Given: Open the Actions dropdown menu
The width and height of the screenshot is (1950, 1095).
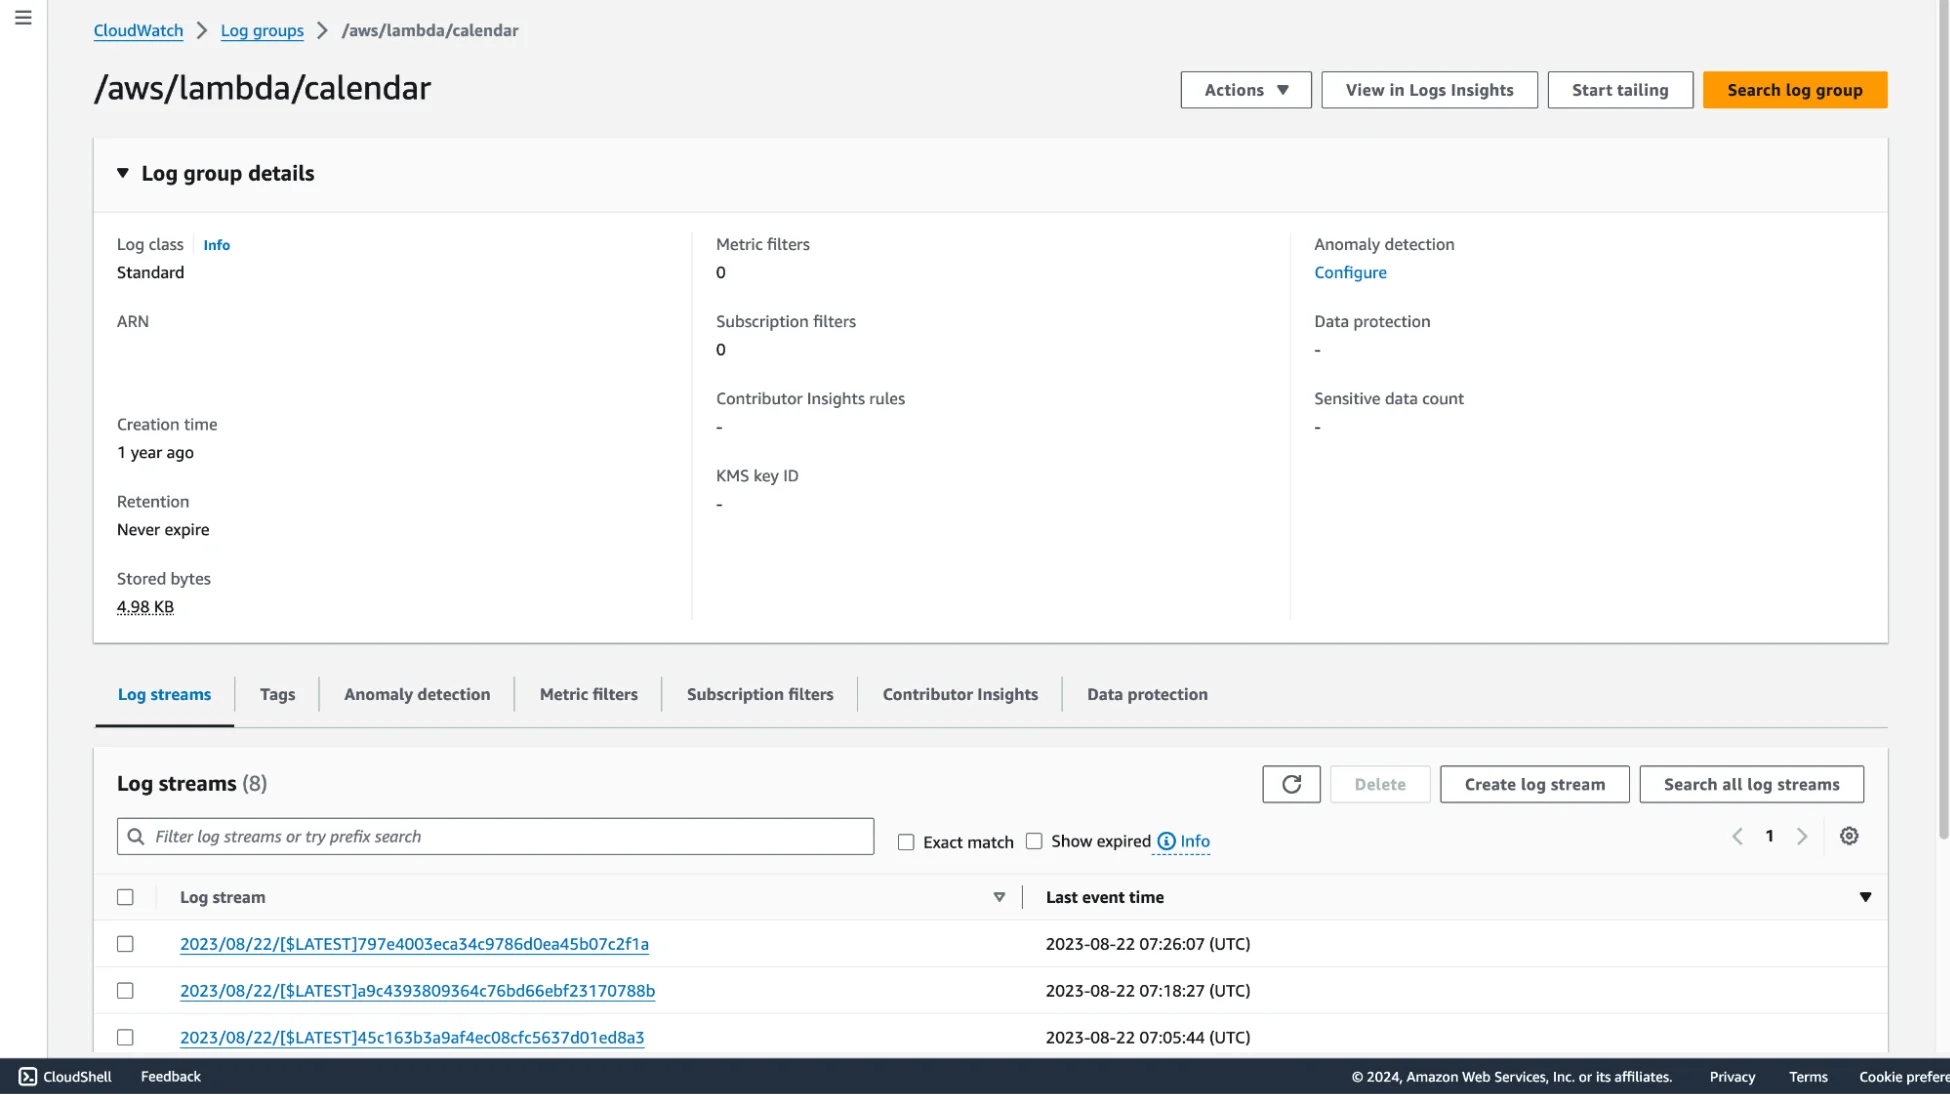Looking at the screenshot, I should 1246,90.
